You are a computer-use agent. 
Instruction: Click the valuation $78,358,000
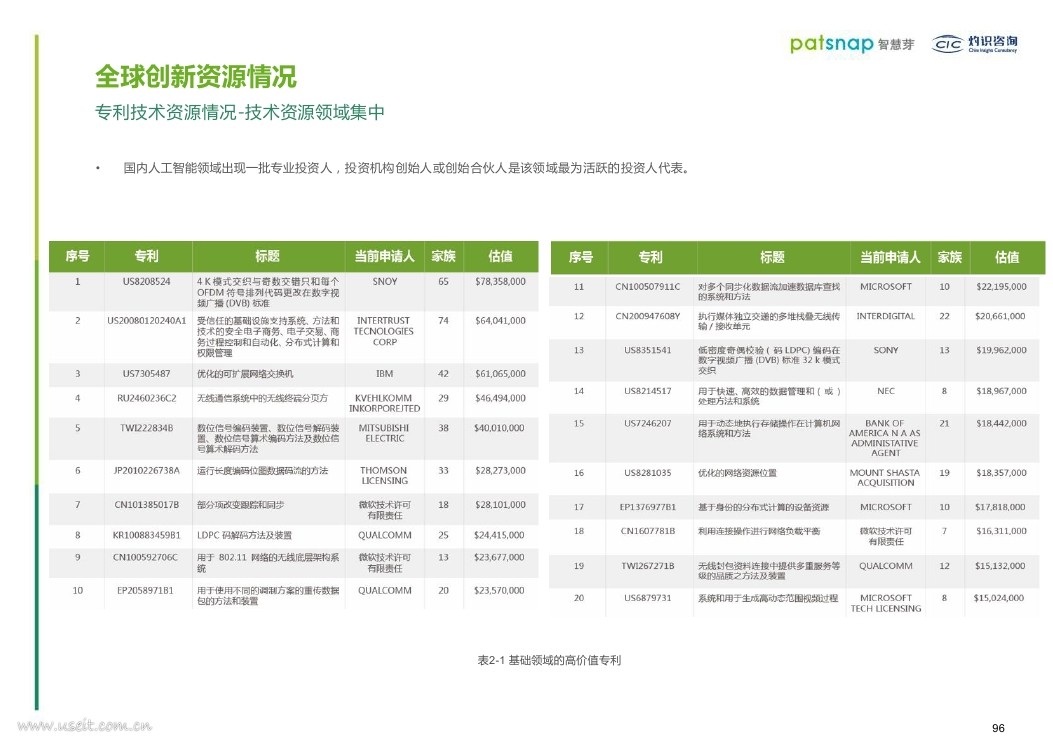point(500,281)
